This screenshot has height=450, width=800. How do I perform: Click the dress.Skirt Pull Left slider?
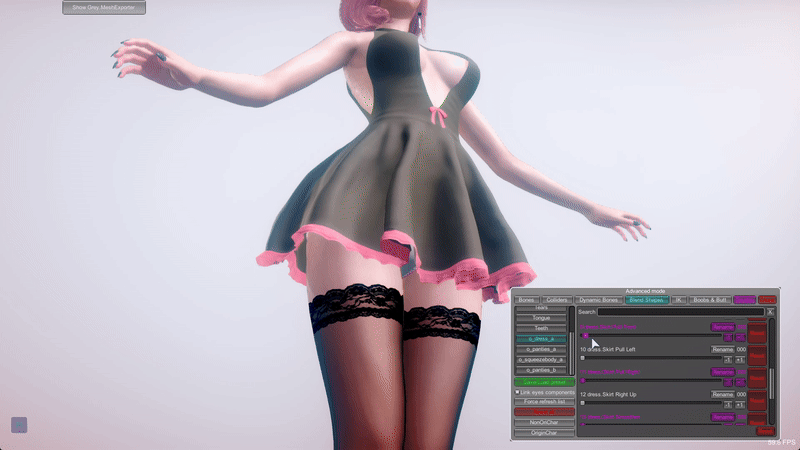(x=650, y=358)
